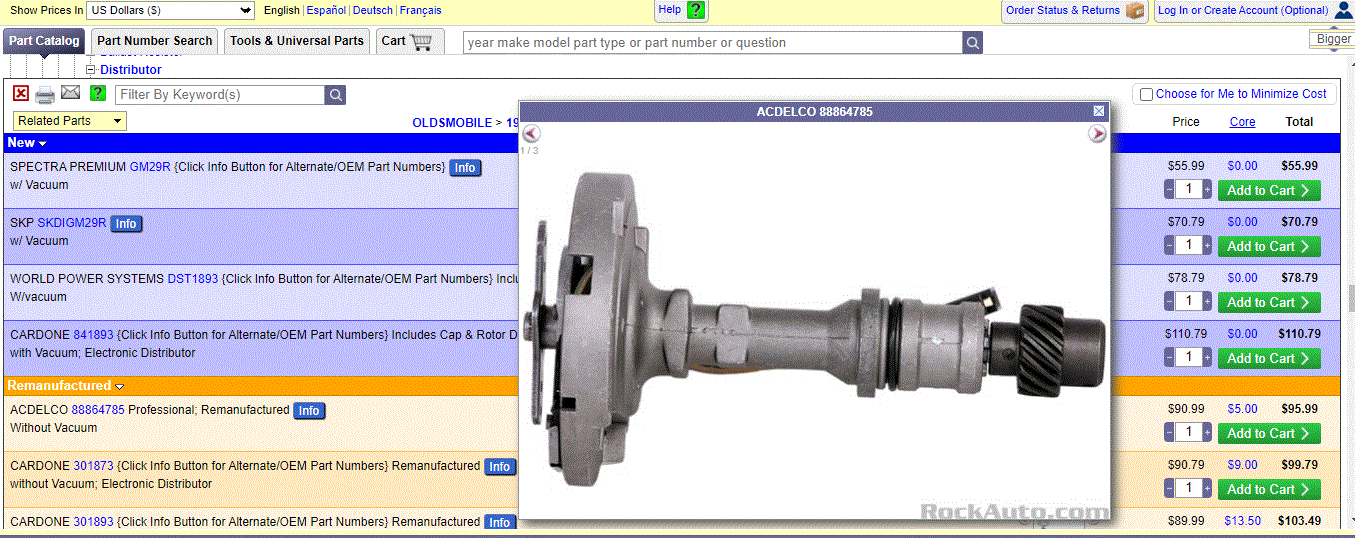The height and width of the screenshot is (538, 1355).
Task: Open Info for SKP SKDIGM29R
Action: pos(126,224)
